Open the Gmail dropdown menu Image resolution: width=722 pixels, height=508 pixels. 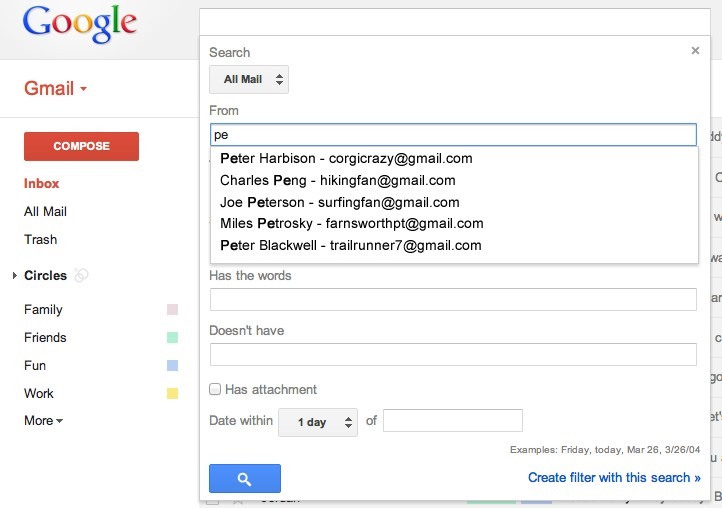click(55, 88)
